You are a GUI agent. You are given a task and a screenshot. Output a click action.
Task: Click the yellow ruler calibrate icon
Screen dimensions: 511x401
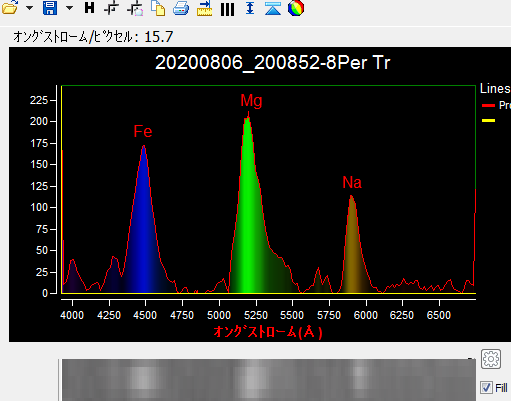coord(204,8)
